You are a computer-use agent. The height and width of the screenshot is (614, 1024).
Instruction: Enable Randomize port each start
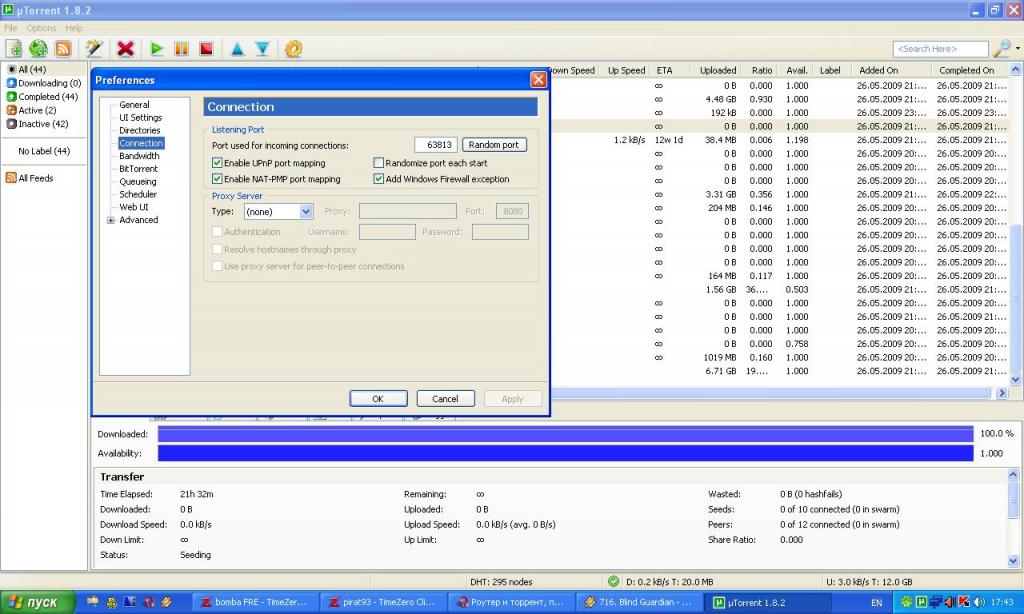pos(378,163)
